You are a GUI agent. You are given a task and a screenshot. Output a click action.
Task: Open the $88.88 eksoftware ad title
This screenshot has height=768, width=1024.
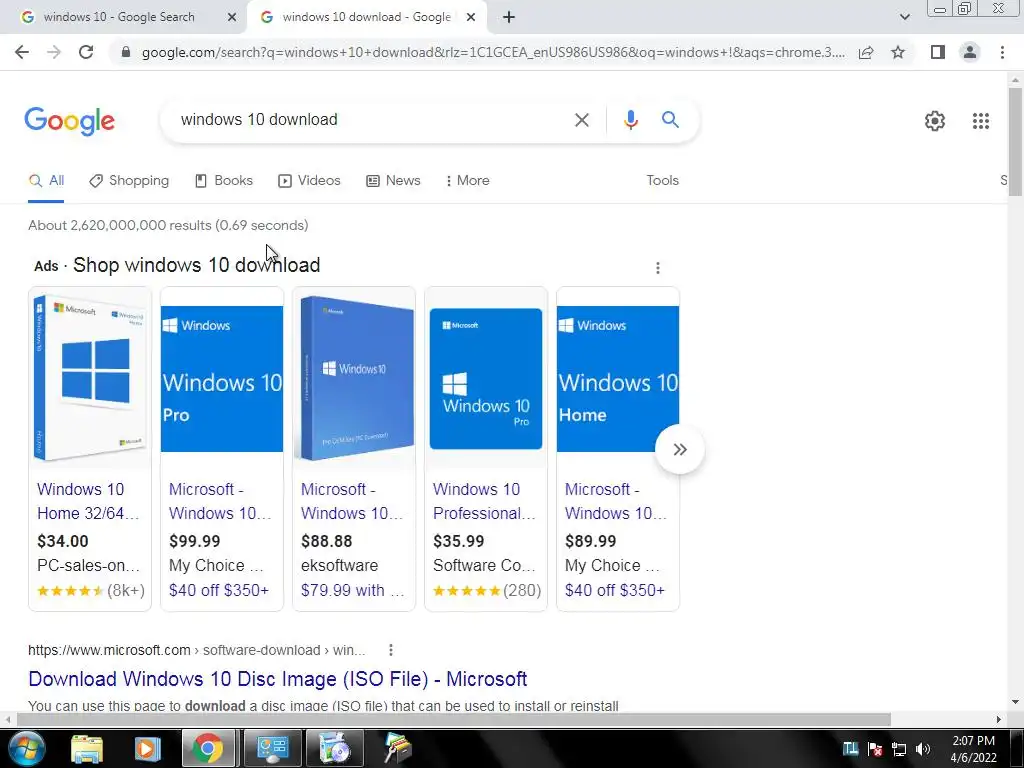352,502
